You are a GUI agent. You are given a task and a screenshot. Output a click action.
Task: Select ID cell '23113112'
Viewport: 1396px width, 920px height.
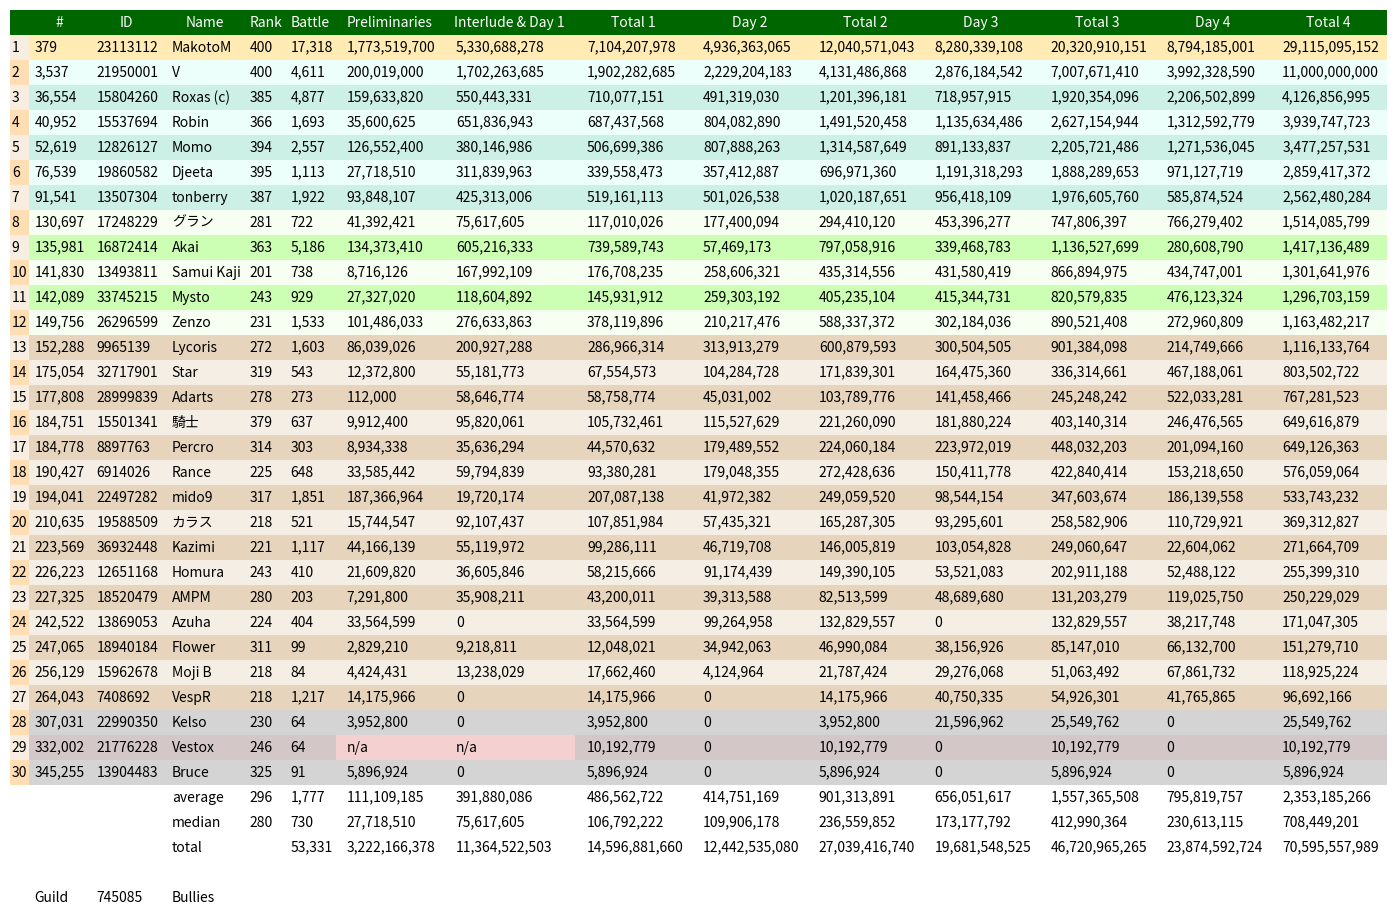pyautogui.click(x=127, y=47)
